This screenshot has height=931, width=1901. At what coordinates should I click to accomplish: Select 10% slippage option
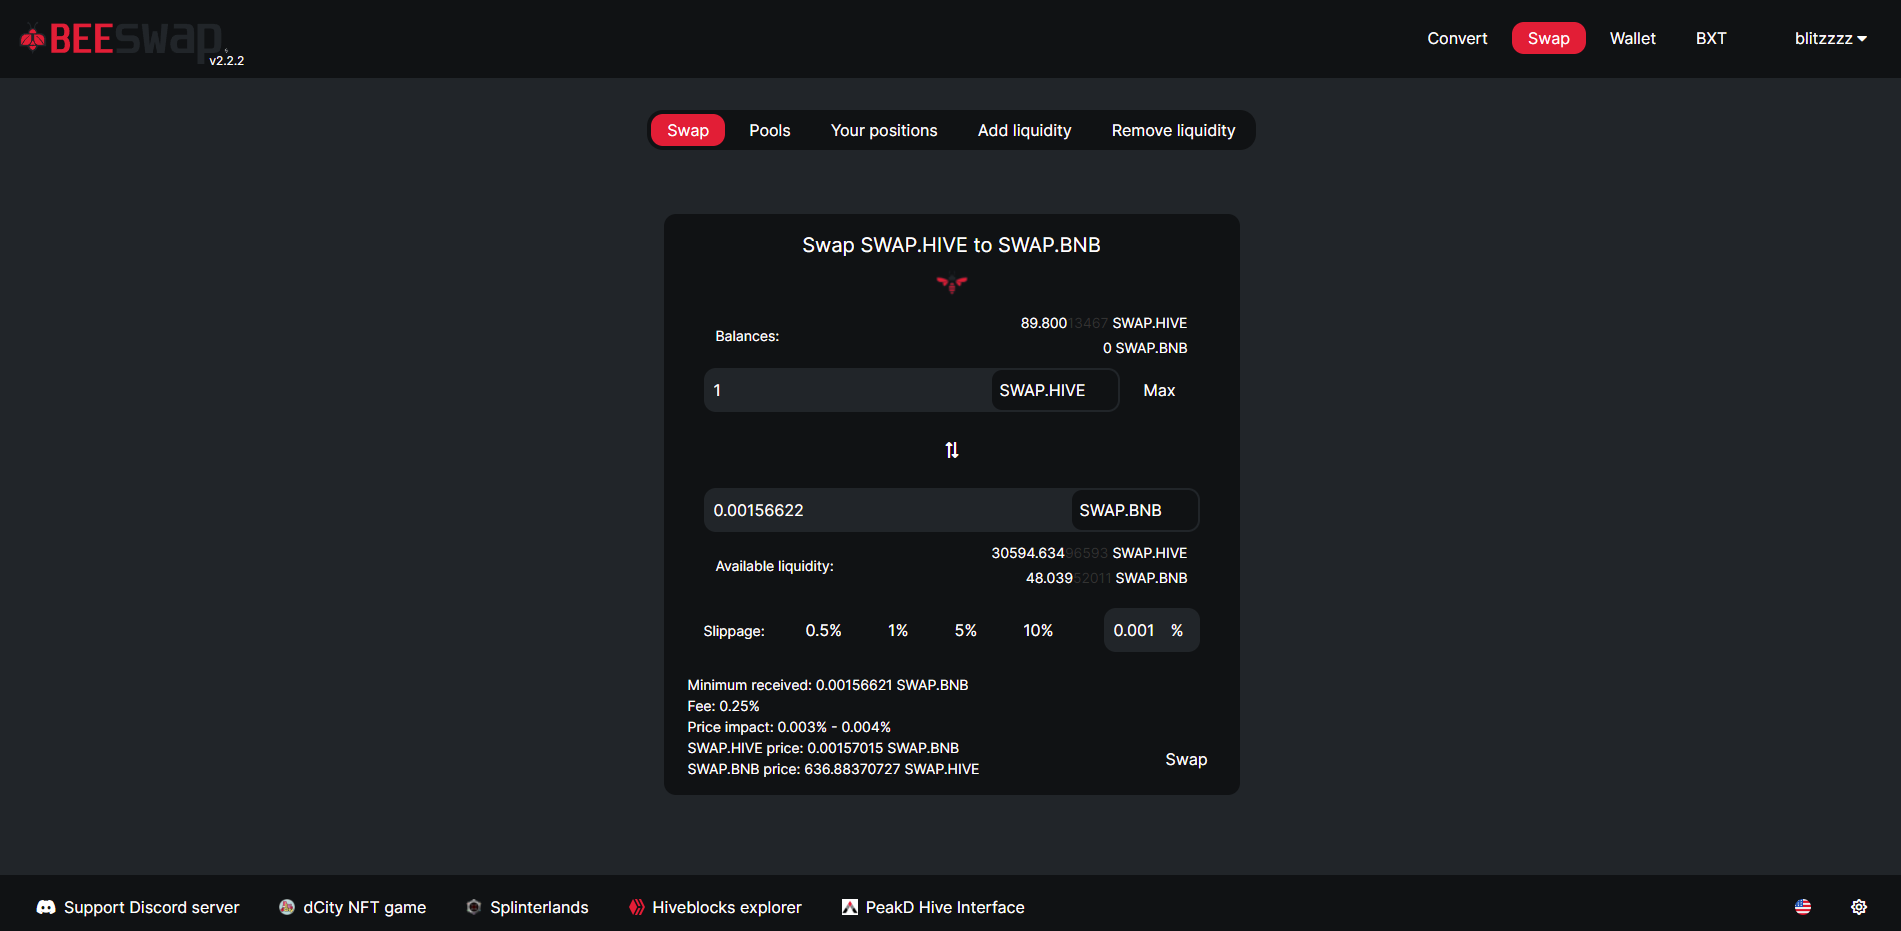pyautogui.click(x=1038, y=630)
